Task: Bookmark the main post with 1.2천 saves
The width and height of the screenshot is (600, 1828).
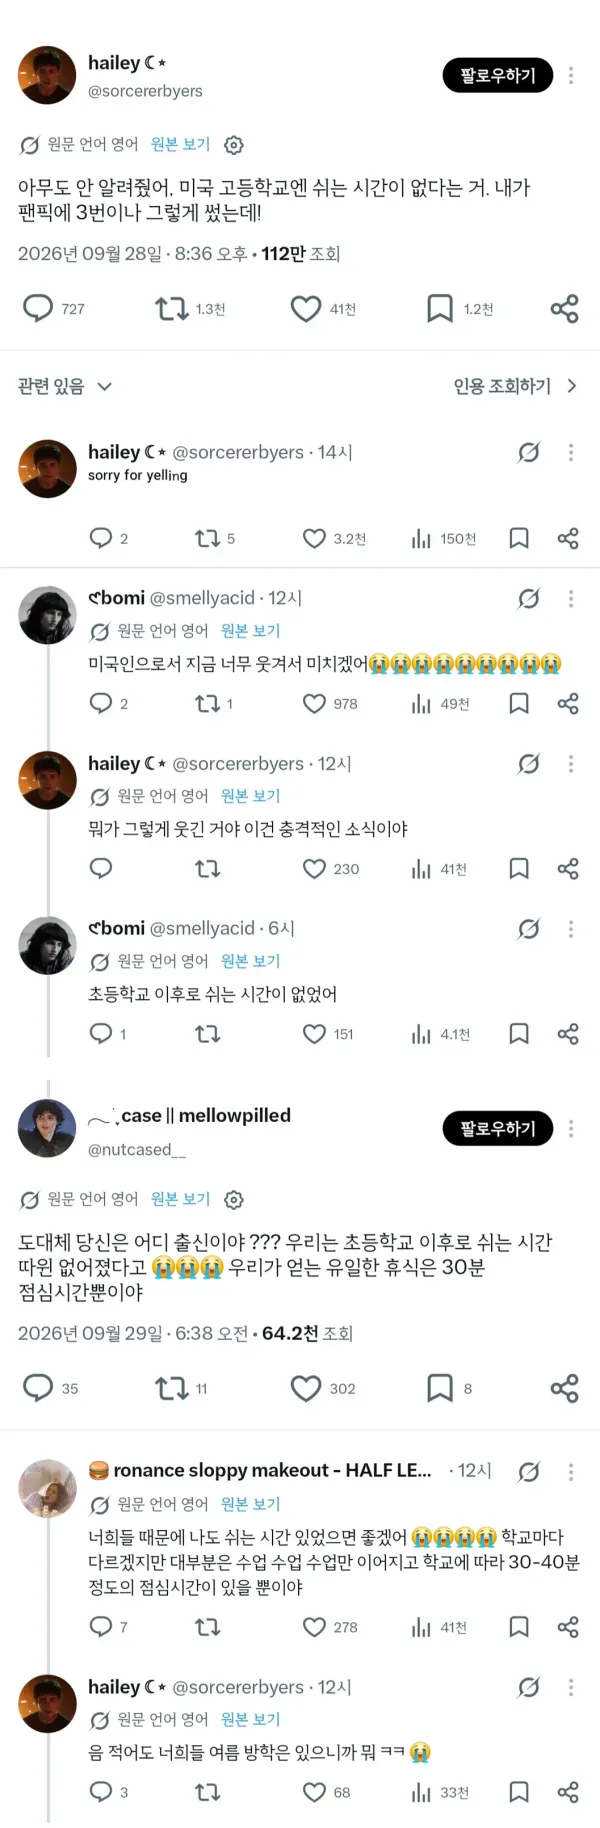Action: [440, 309]
